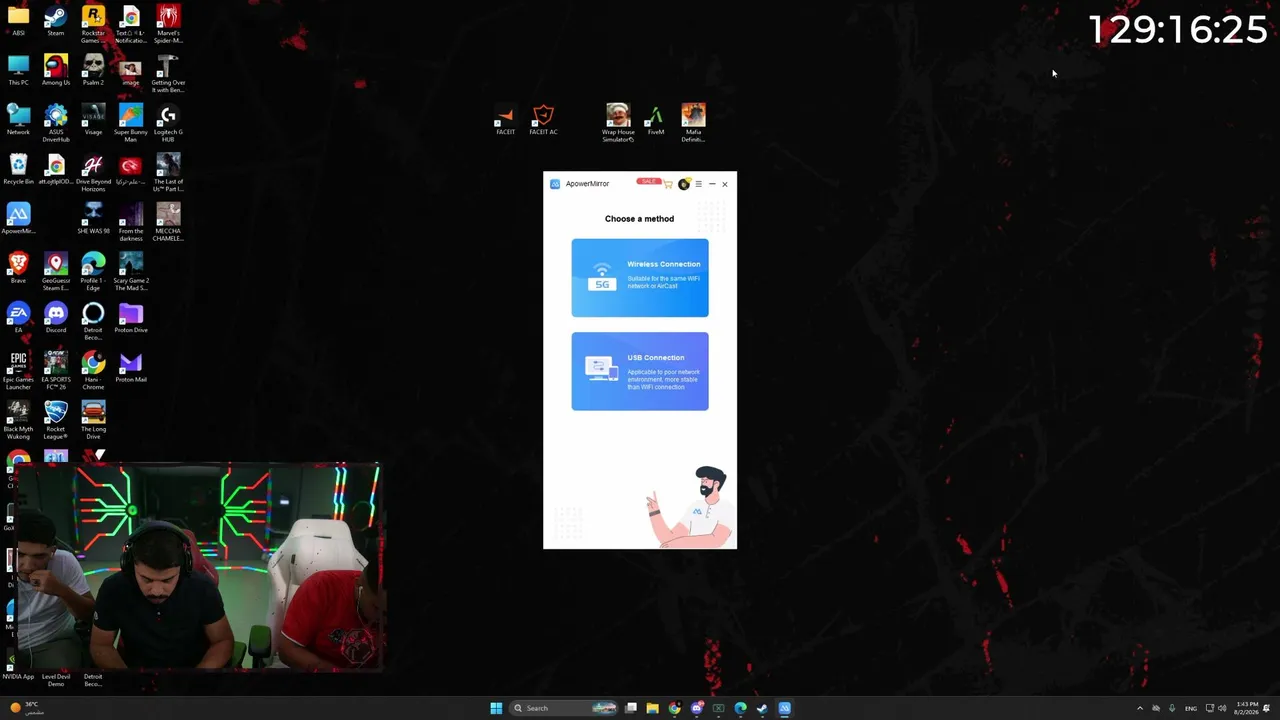The image size is (1280, 720).
Task: Select the ASUS DriverHub desktop icon
Action: click(x=56, y=123)
